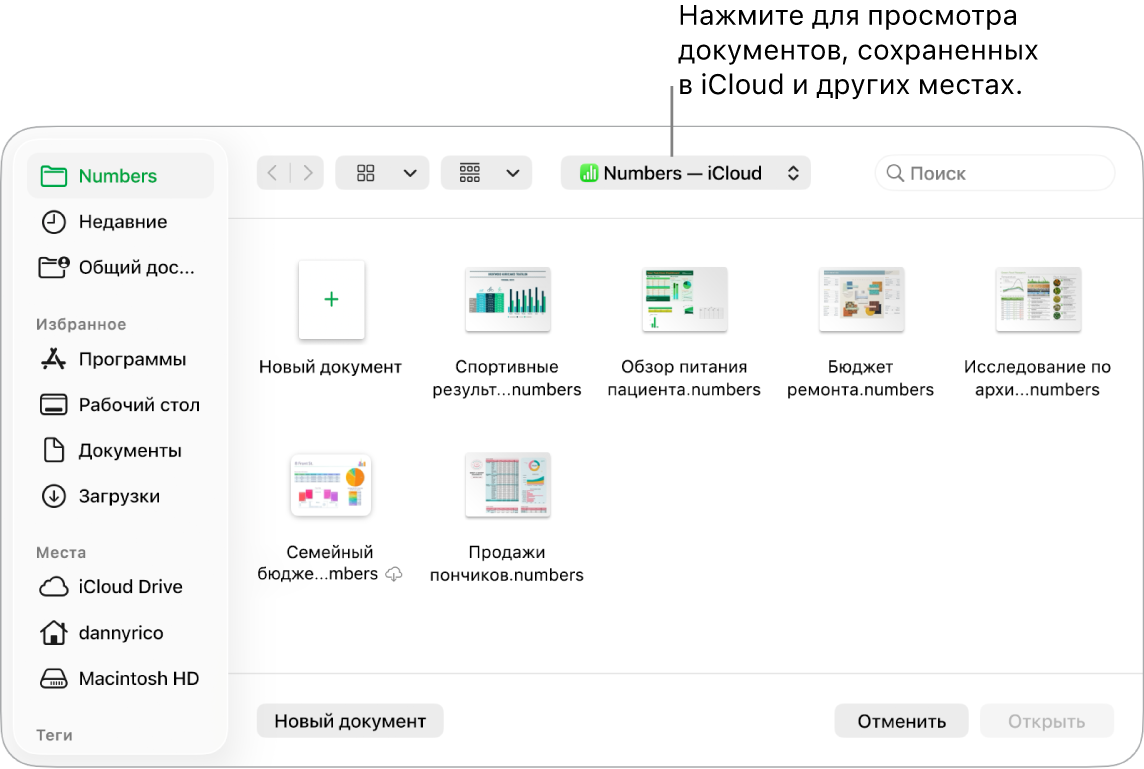Click the Бюджет ремонта.numbers file name
The image size is (1144, 769).
860,378
